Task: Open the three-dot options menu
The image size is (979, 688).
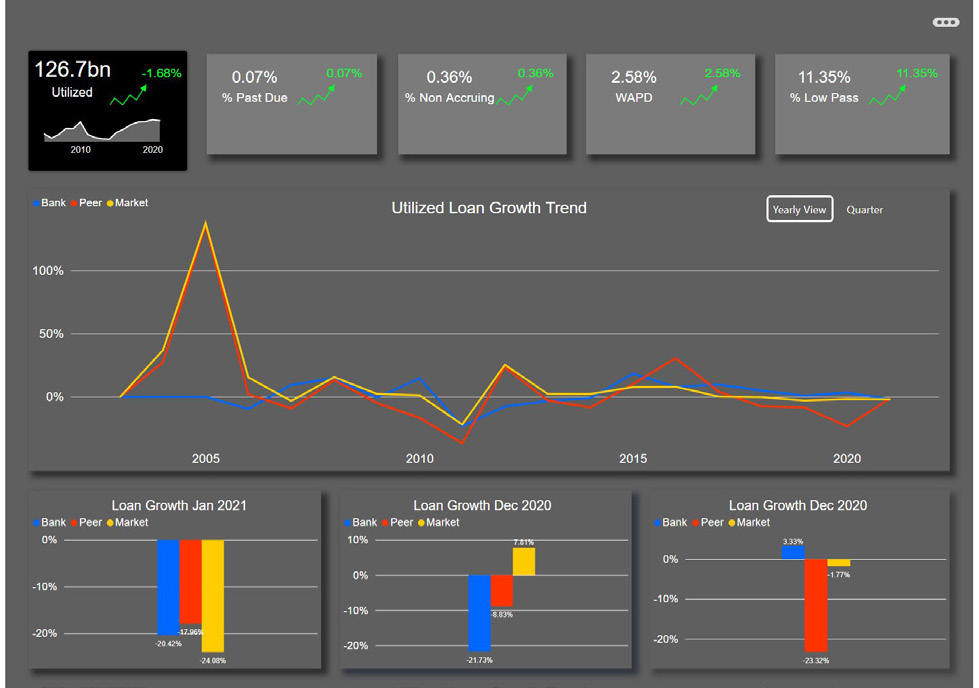Action: click(945, 23)
